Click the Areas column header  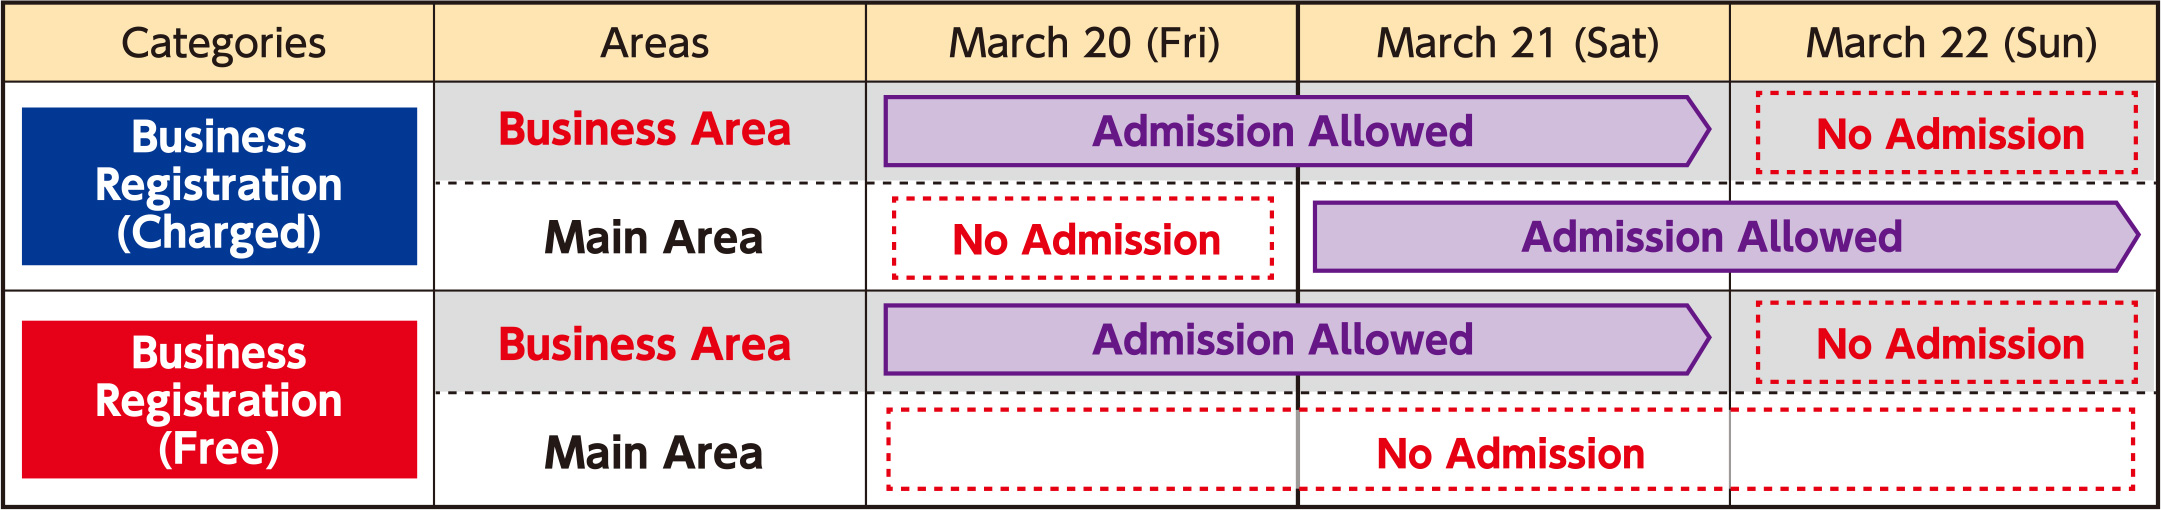tap(654, 44)
